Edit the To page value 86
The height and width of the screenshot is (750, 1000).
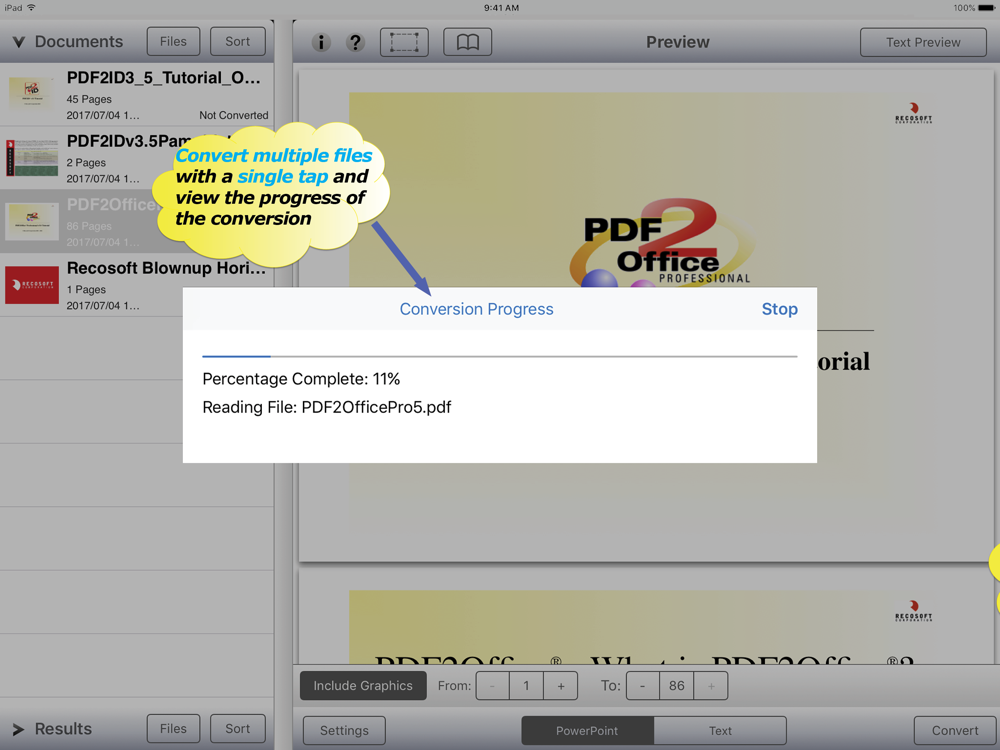677,686
